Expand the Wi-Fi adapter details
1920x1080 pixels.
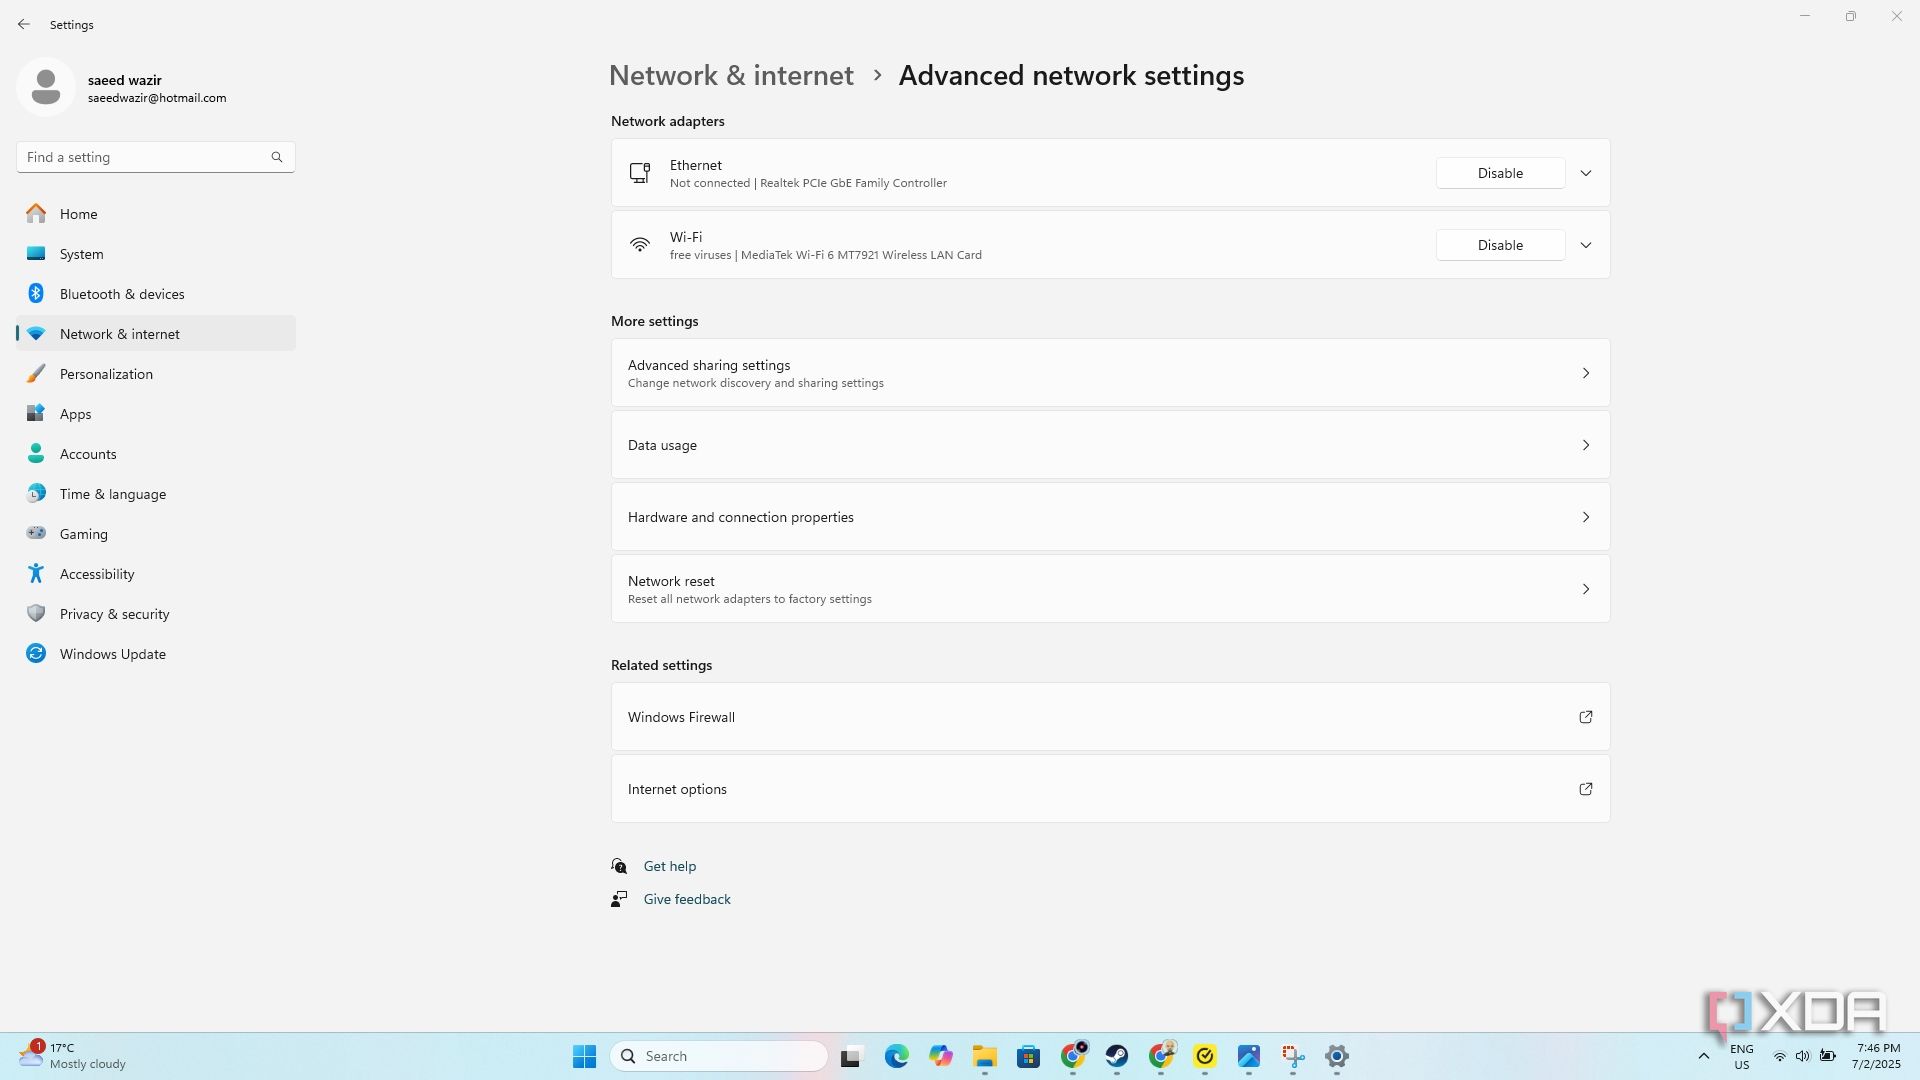click(1586, 245)
